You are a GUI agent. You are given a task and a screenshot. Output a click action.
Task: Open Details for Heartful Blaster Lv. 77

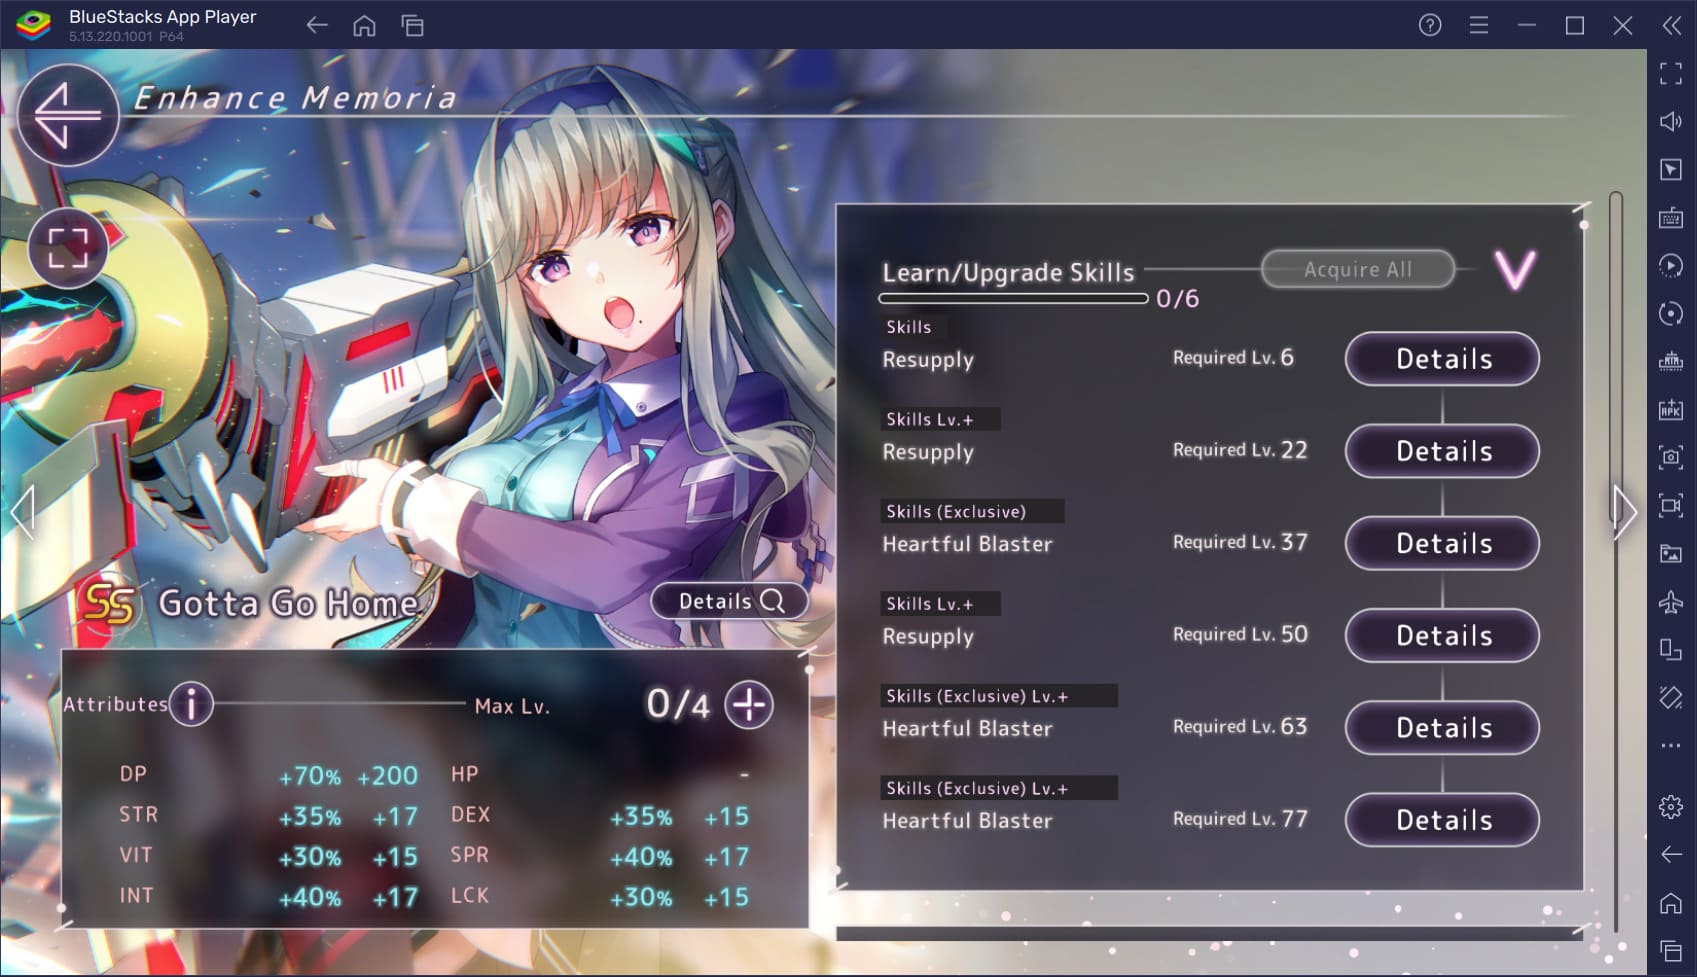(x=1442, y=820)
